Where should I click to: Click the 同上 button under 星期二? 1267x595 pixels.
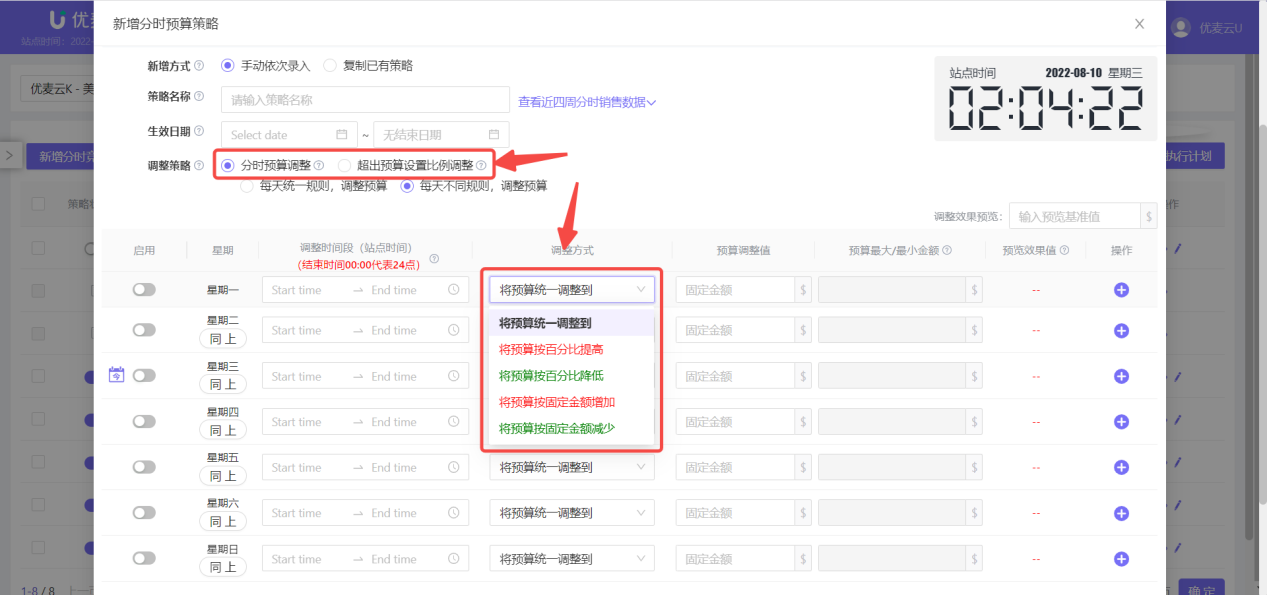click(x=223, y=339)
